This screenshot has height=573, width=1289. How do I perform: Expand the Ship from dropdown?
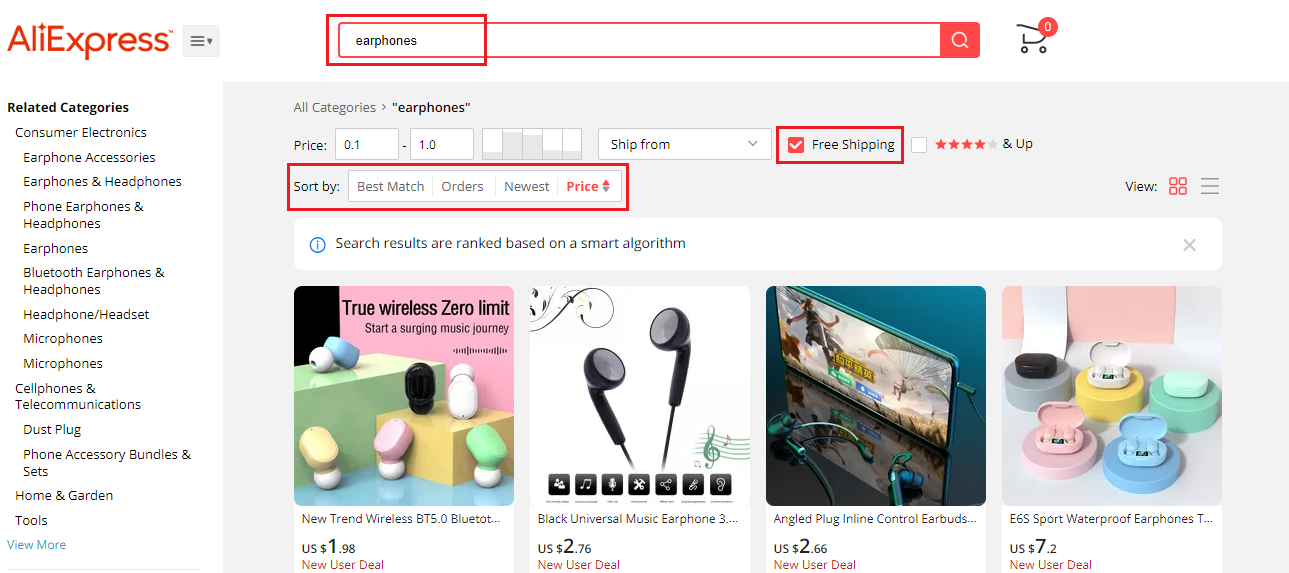[685, 144]
